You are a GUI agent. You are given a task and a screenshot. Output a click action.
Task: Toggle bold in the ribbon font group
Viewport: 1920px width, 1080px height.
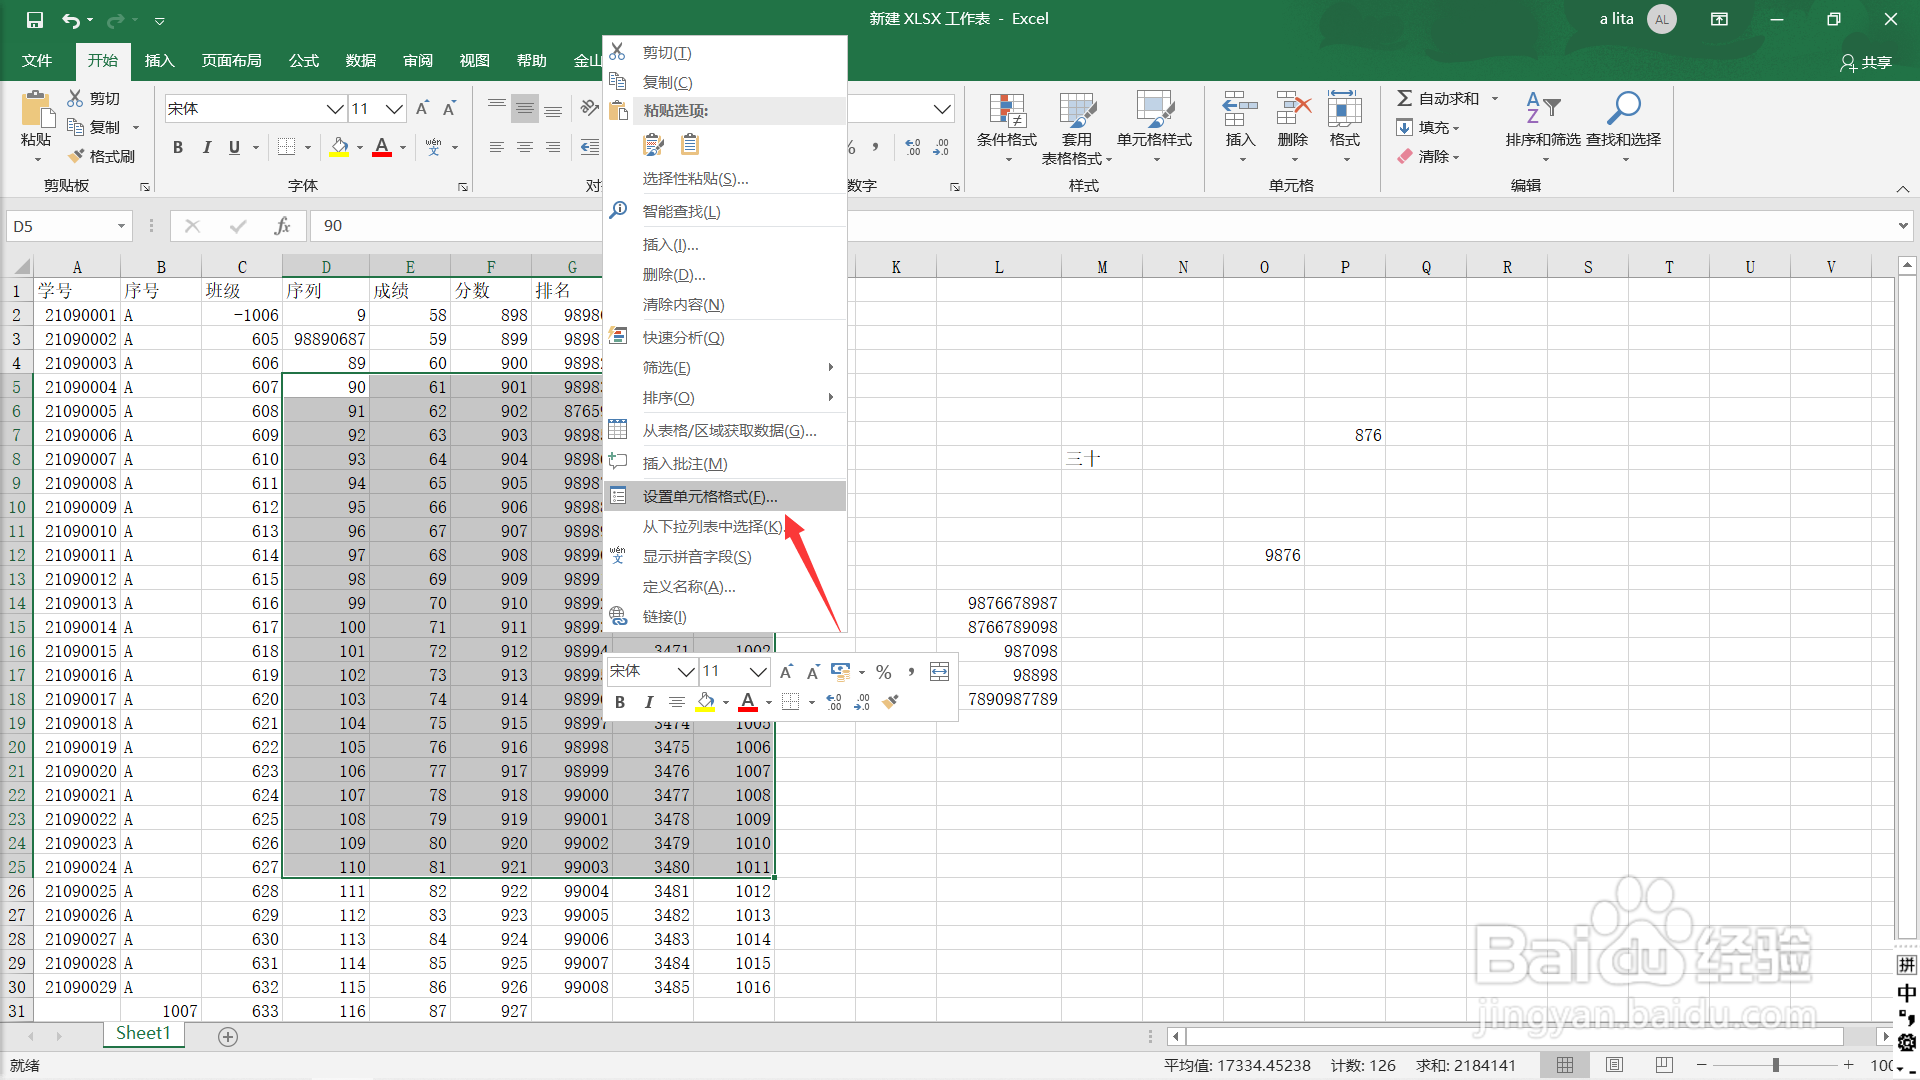(178, 148)
